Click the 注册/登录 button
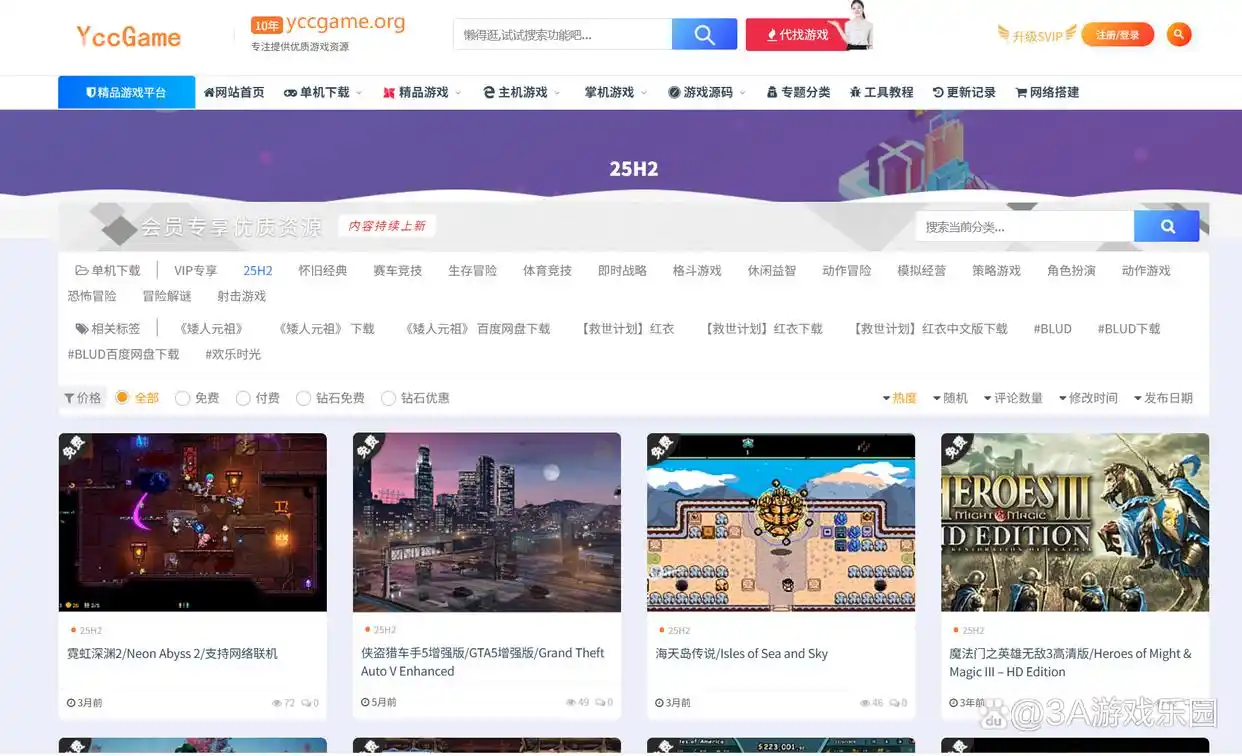1242x756 pixels. [1117, 33]
